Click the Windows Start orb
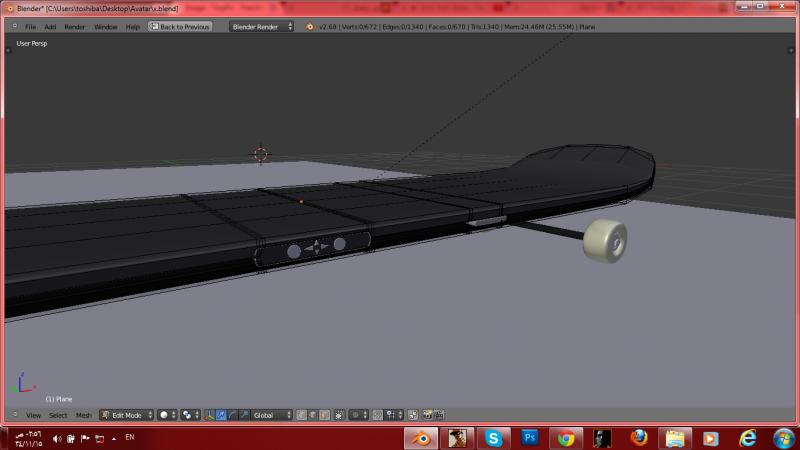The image size is (800, 450). tap(784, 438)
